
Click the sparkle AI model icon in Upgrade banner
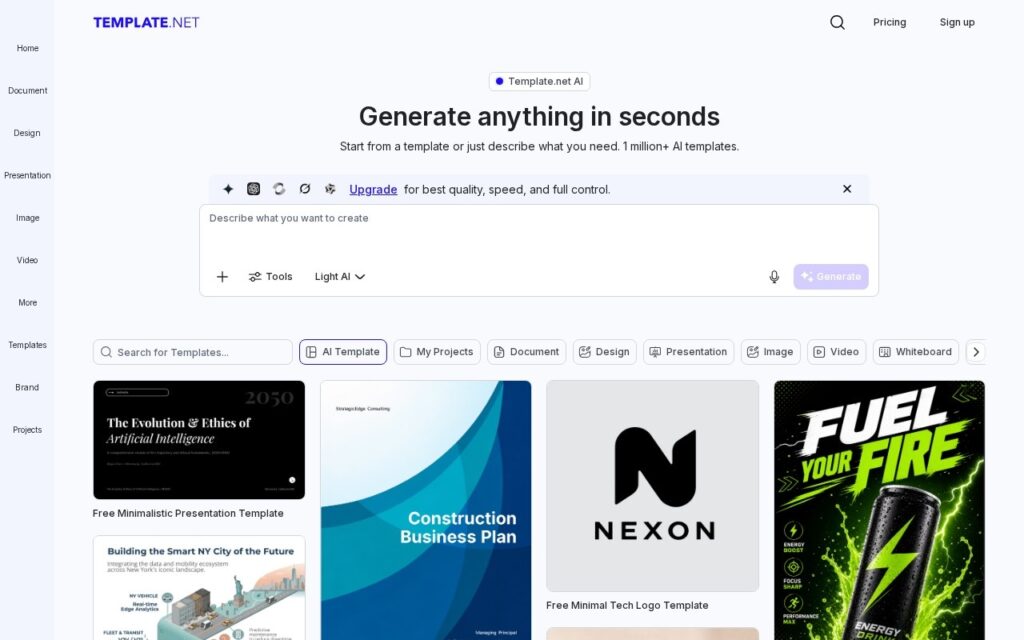(228, 189)
